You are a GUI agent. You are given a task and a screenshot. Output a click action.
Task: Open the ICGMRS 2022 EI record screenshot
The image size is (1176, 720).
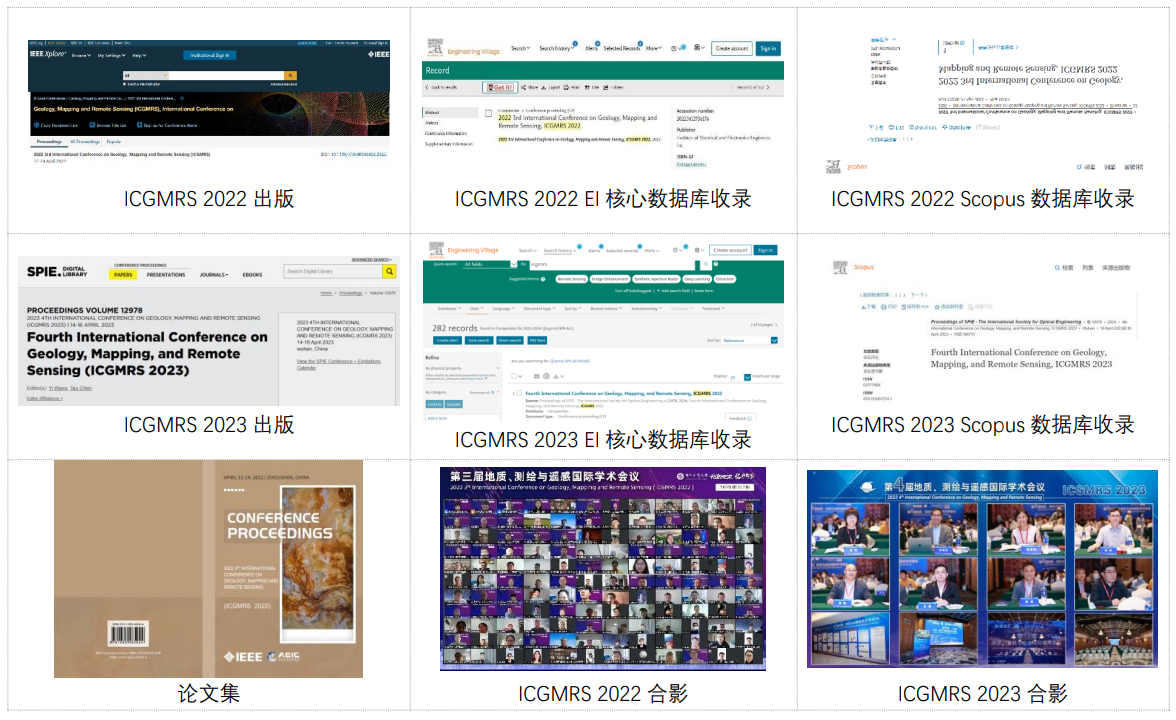(603, 104)
